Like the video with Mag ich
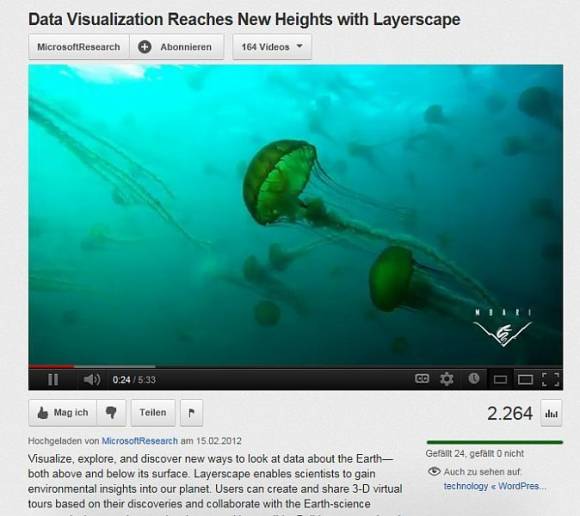The width and height of the screenshot is (580, 516). pyautogui.click(x=63, y=412)
